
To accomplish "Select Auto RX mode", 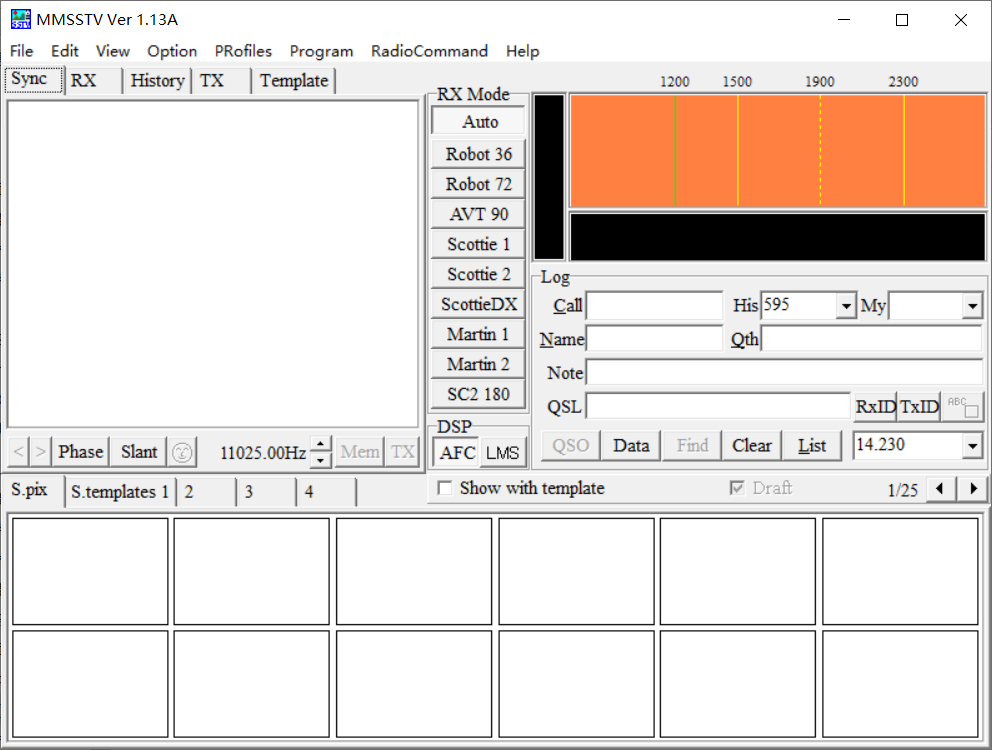I will (x=478, y=122).
